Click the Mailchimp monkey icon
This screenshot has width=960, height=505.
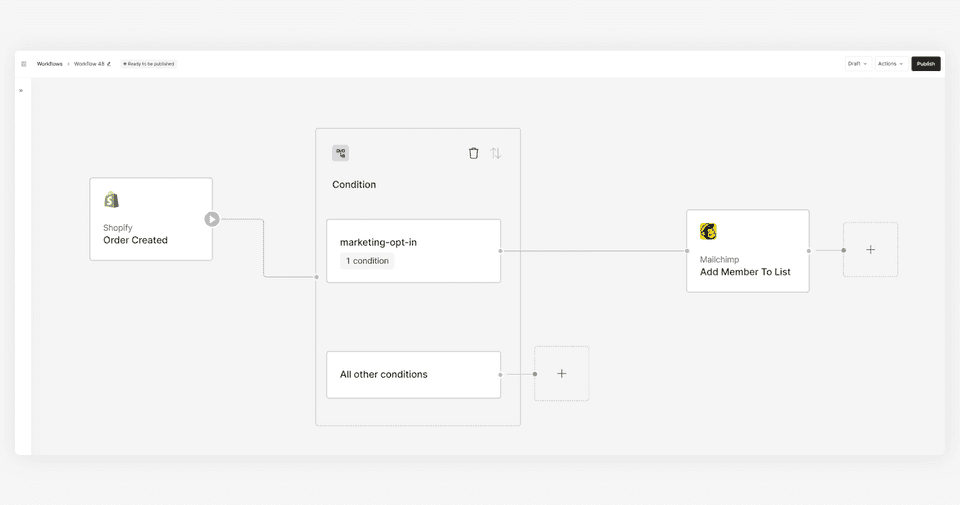pos(708,231)
